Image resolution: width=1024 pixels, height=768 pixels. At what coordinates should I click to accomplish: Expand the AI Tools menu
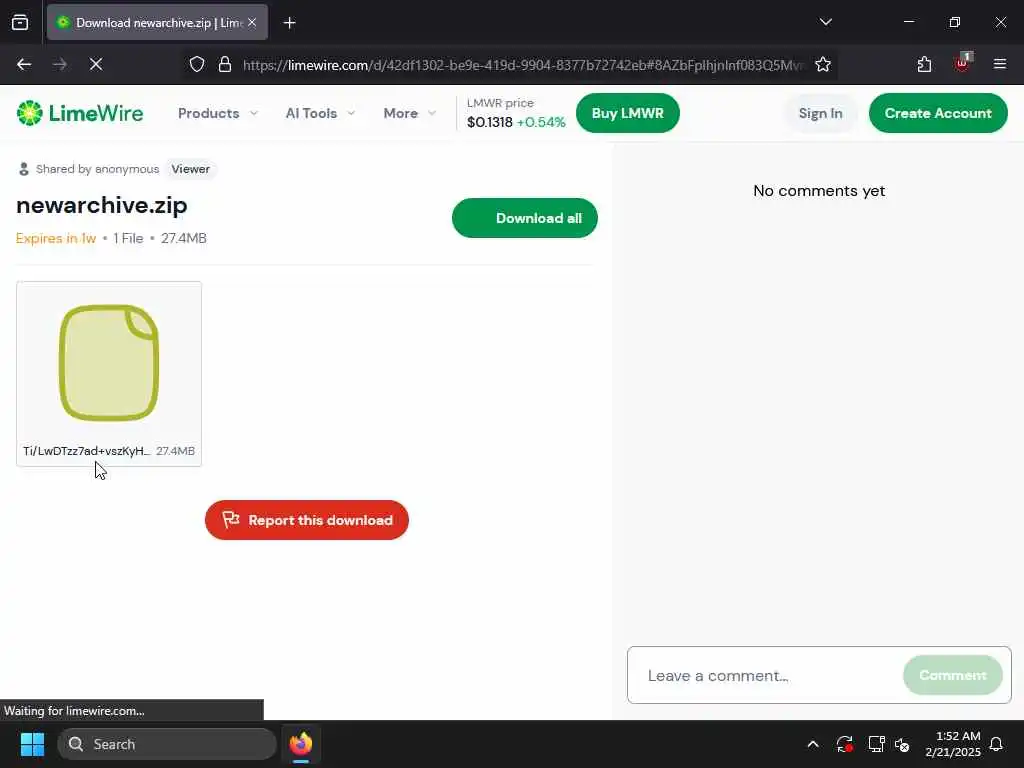pos(320,113)
